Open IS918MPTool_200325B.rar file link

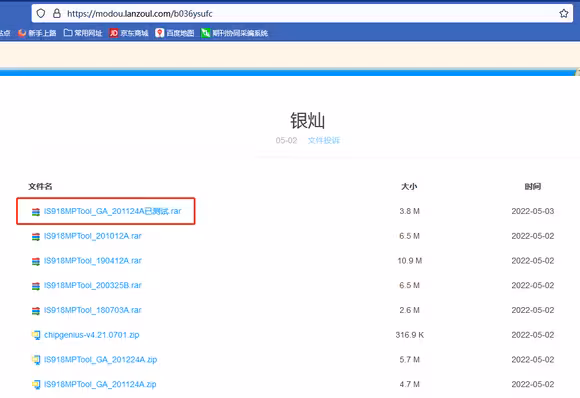pyautogui.click(x=92, y=285)
